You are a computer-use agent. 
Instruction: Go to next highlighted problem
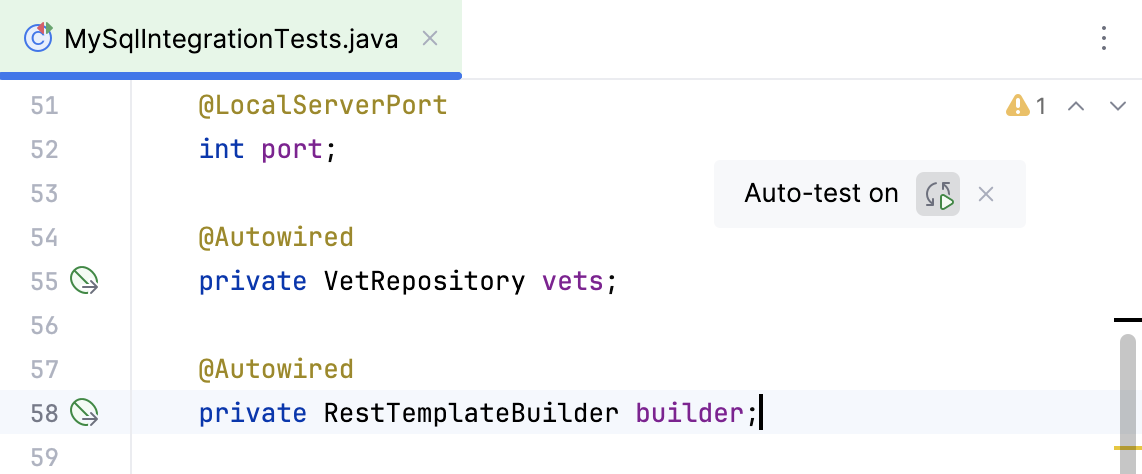tap(1118, 105)
